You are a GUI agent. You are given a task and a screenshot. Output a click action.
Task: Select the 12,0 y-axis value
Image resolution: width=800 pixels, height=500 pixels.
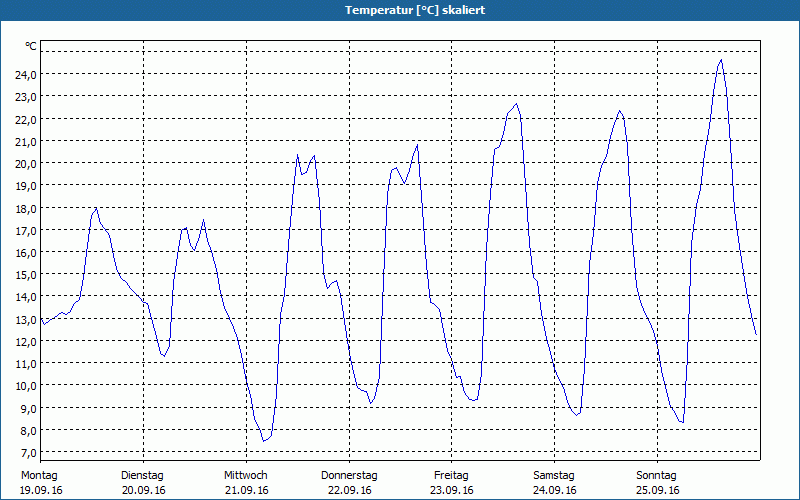[26, 341]
